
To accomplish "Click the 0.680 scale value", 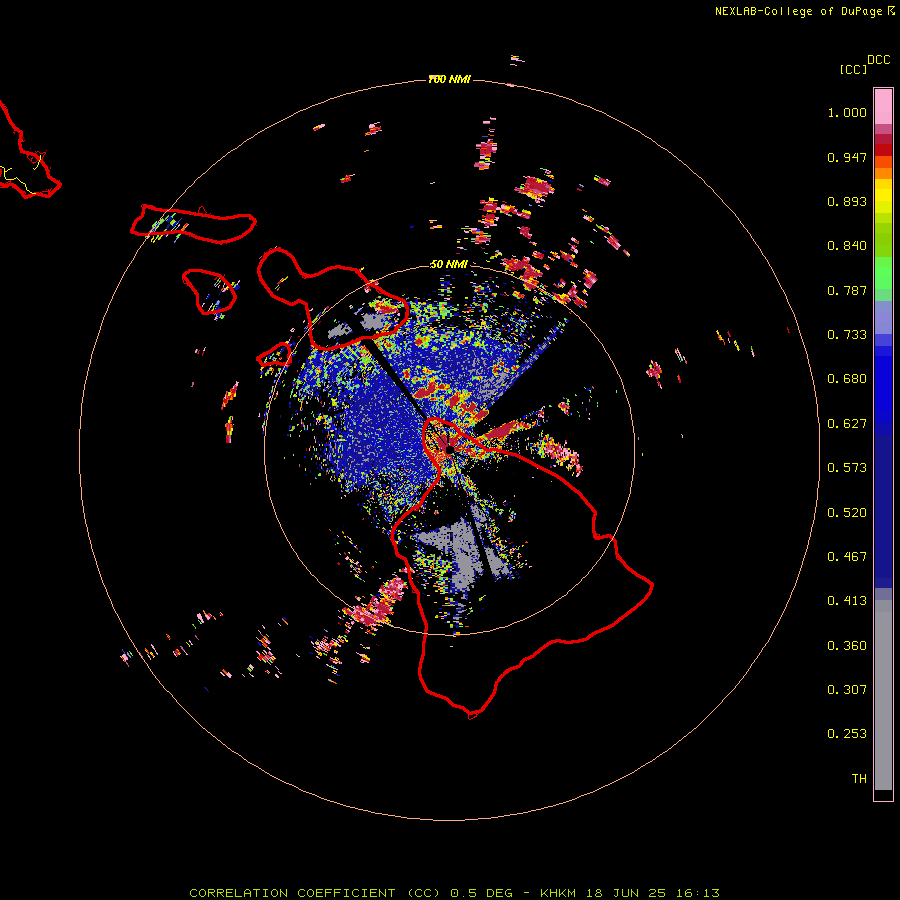I will coord(847,379).
